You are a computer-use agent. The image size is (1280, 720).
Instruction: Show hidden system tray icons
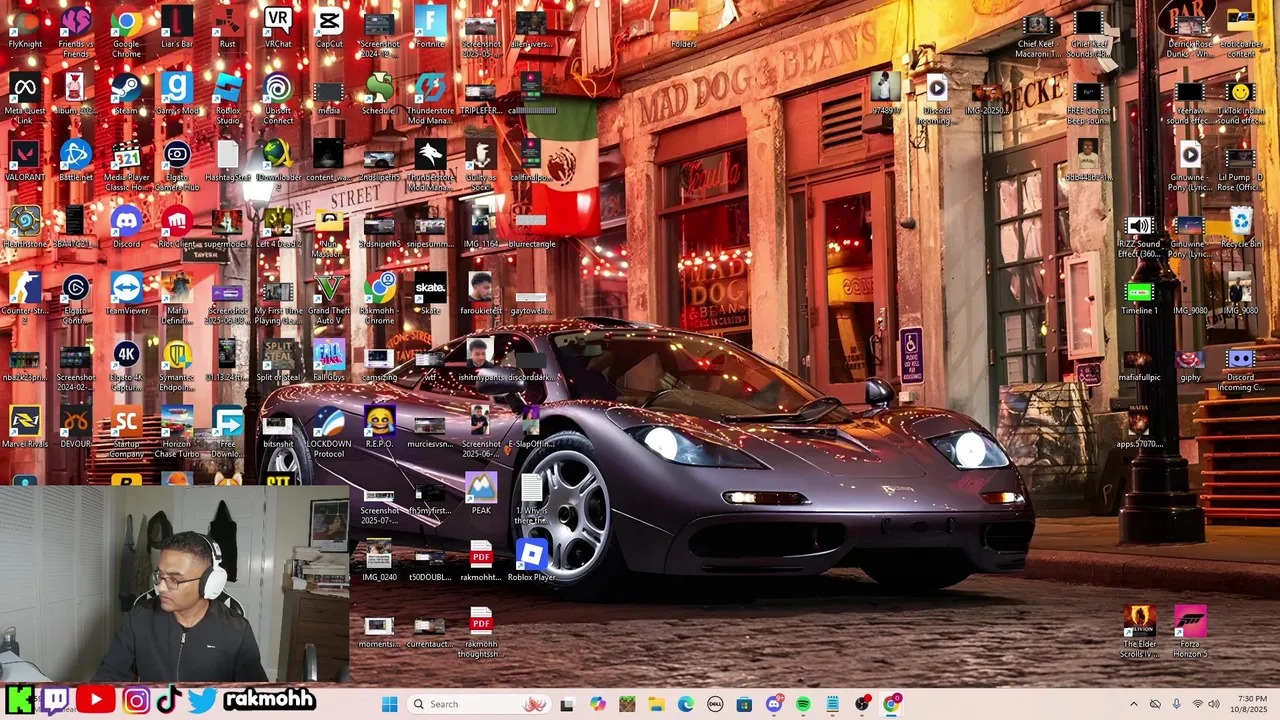point(1133,704)
